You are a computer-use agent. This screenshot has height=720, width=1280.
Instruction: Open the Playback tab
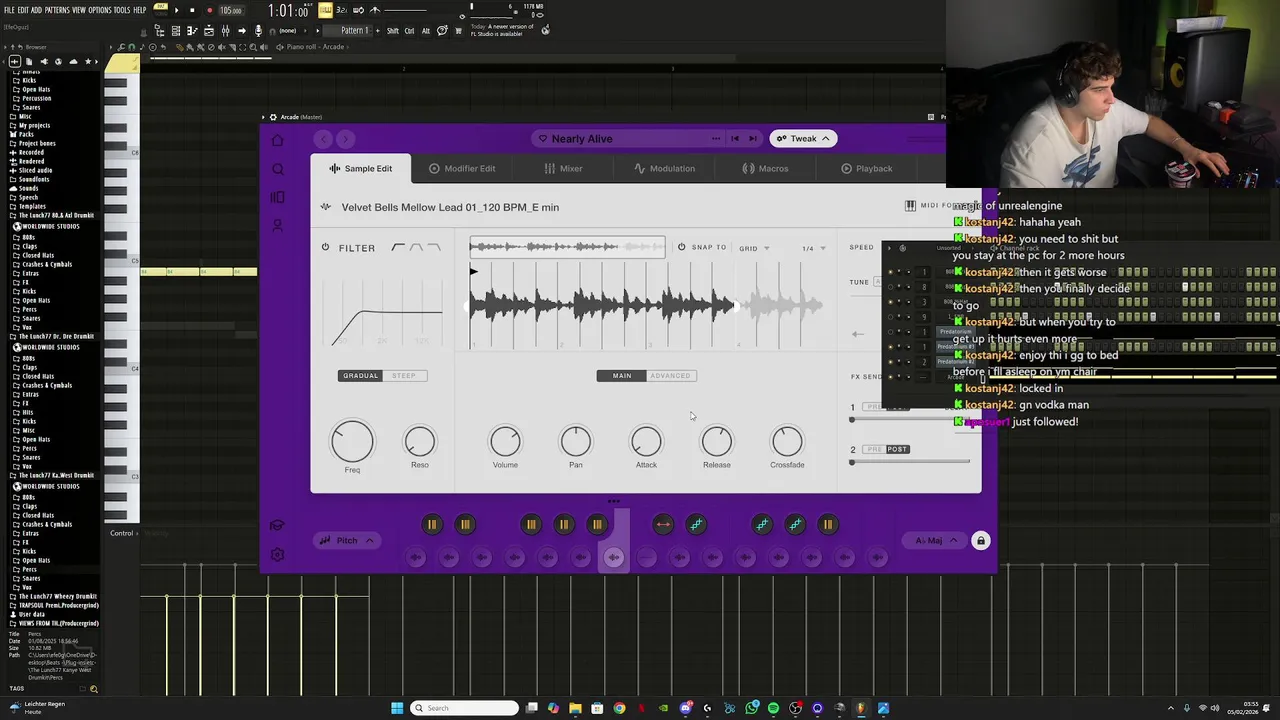click(x=866, y=169)
